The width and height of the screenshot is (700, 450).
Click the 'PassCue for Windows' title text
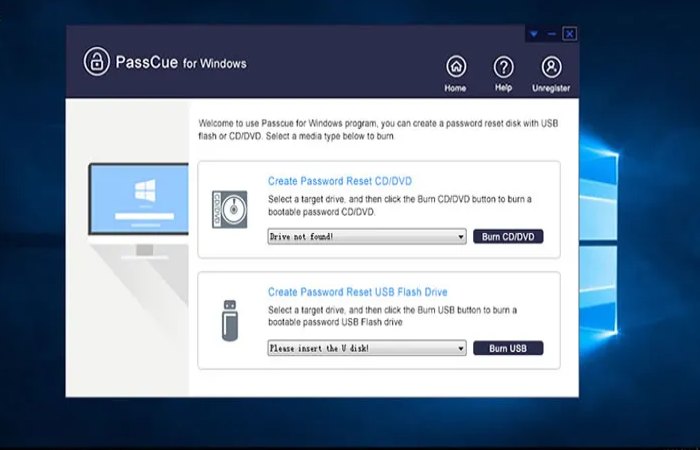(181, 62)
